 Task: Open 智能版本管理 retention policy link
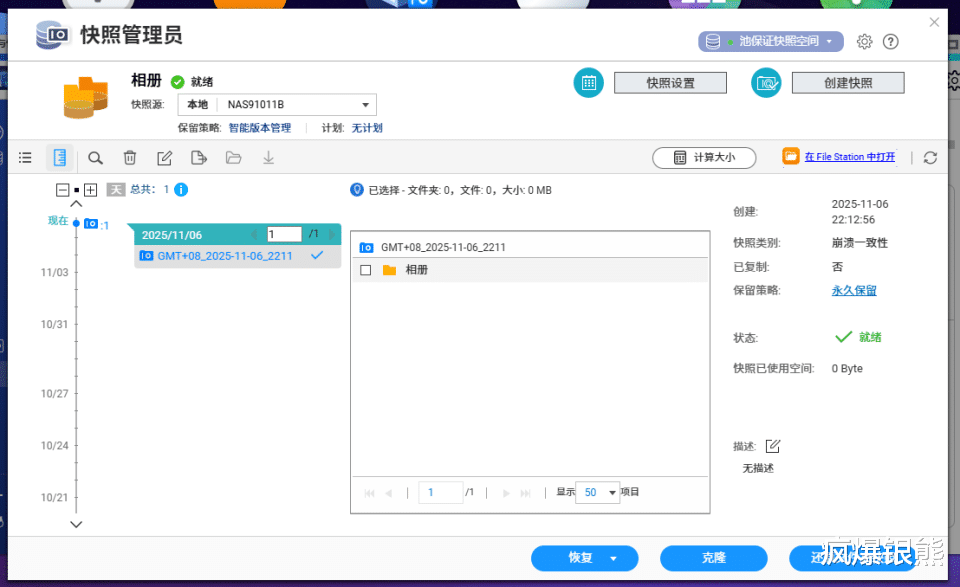tap(260, 128)
